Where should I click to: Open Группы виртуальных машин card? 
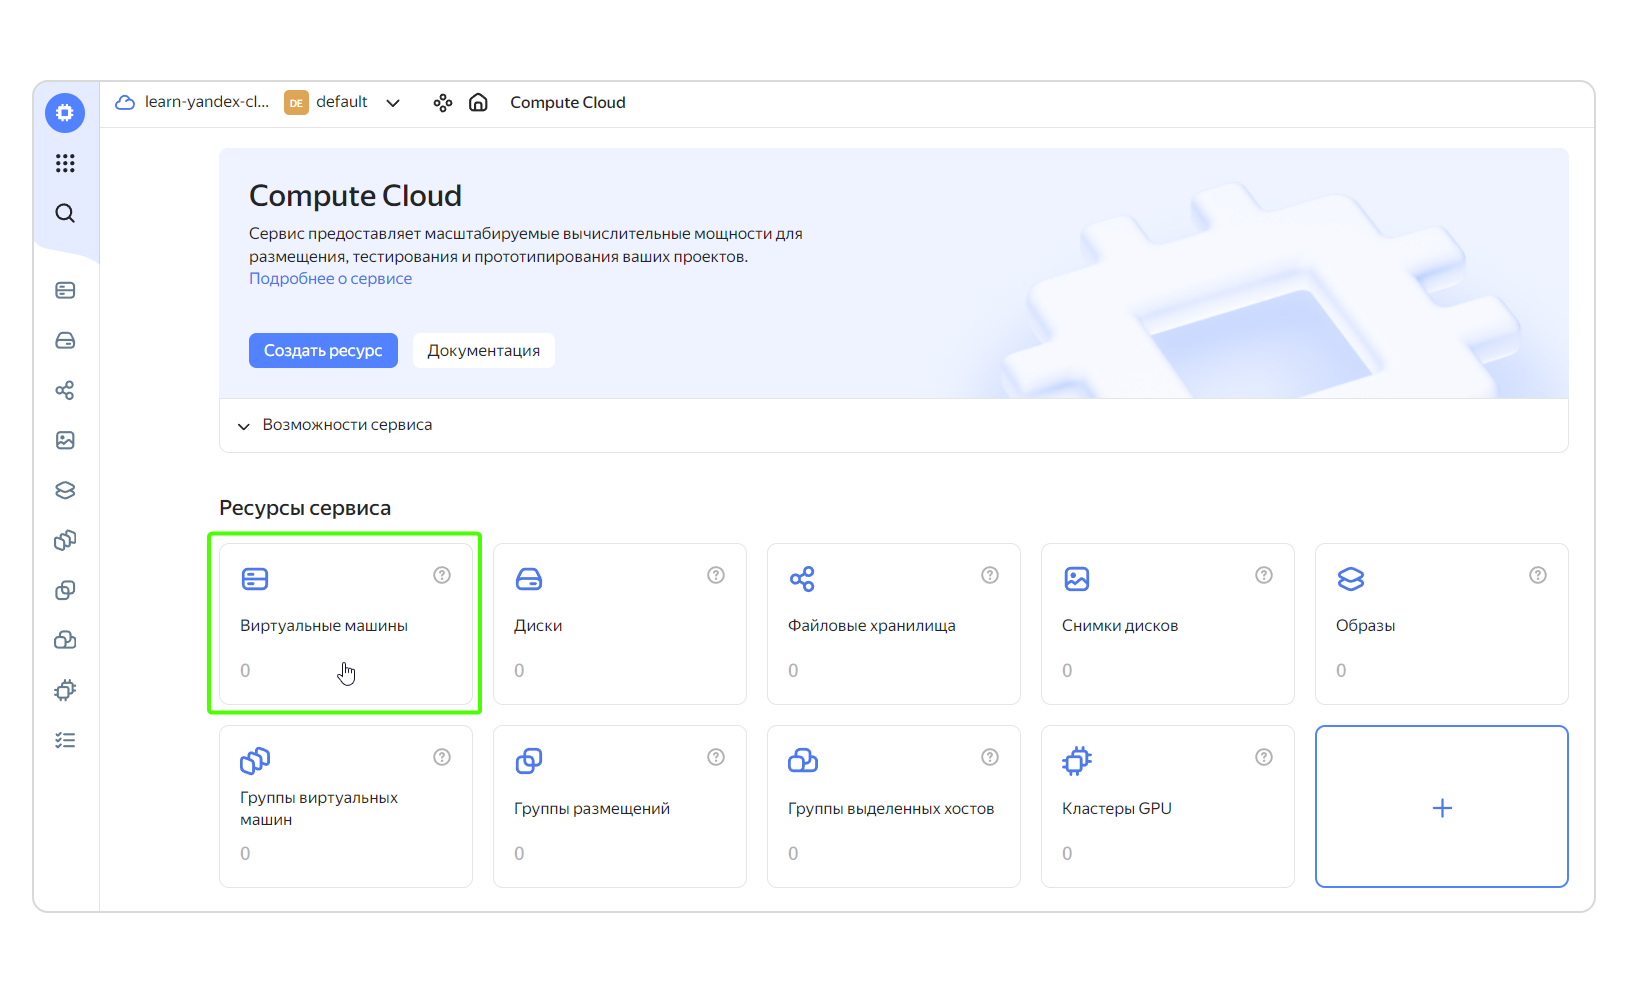point(346,806)
